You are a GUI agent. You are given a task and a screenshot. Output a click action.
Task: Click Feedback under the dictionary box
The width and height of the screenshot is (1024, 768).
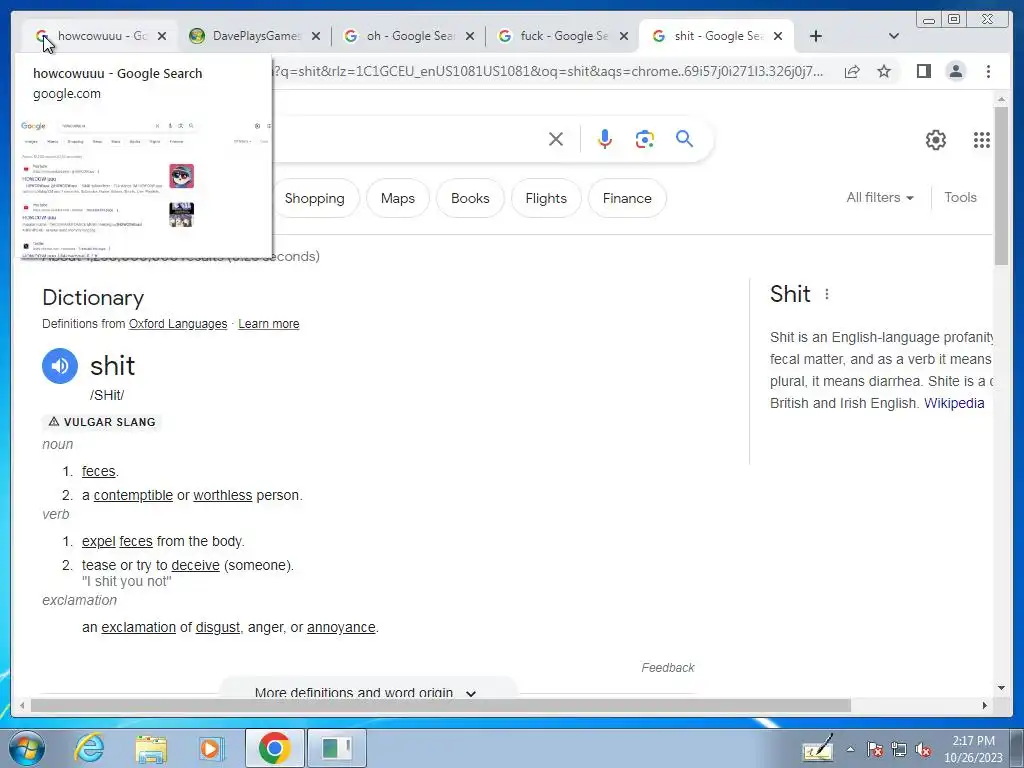coord(667,667)
